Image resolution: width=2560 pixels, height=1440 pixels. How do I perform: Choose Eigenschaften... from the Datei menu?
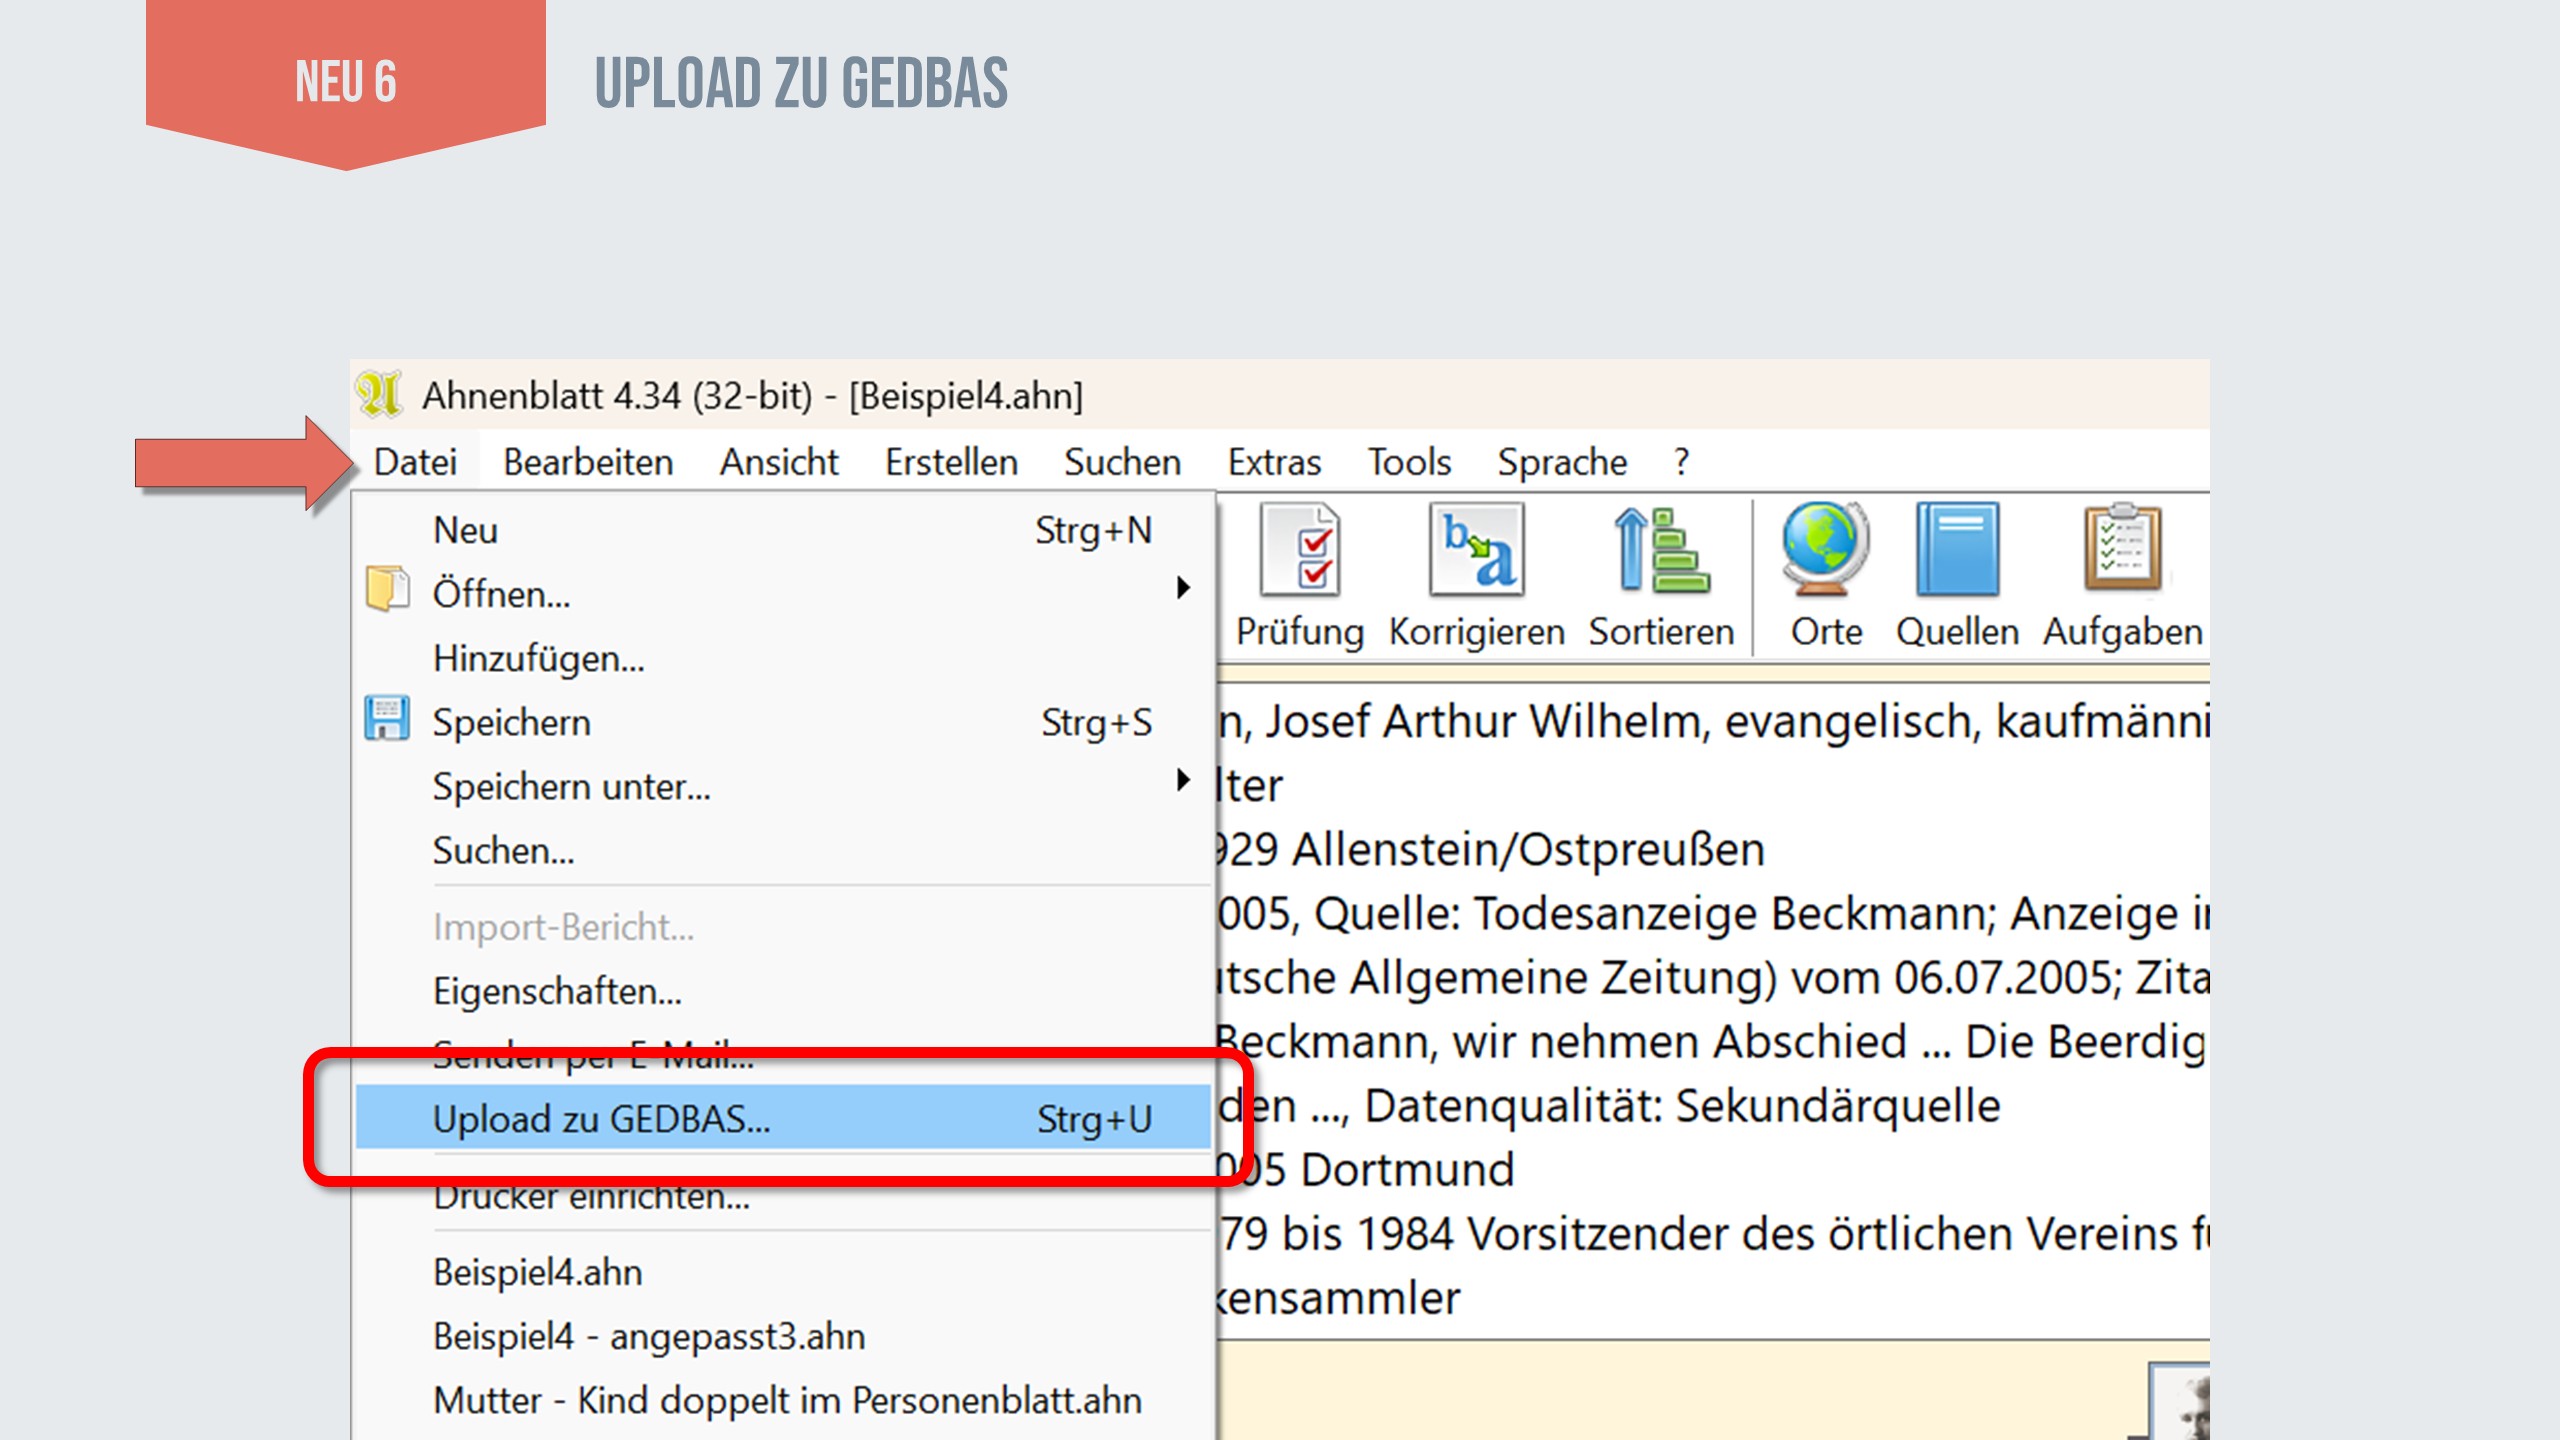557,991
